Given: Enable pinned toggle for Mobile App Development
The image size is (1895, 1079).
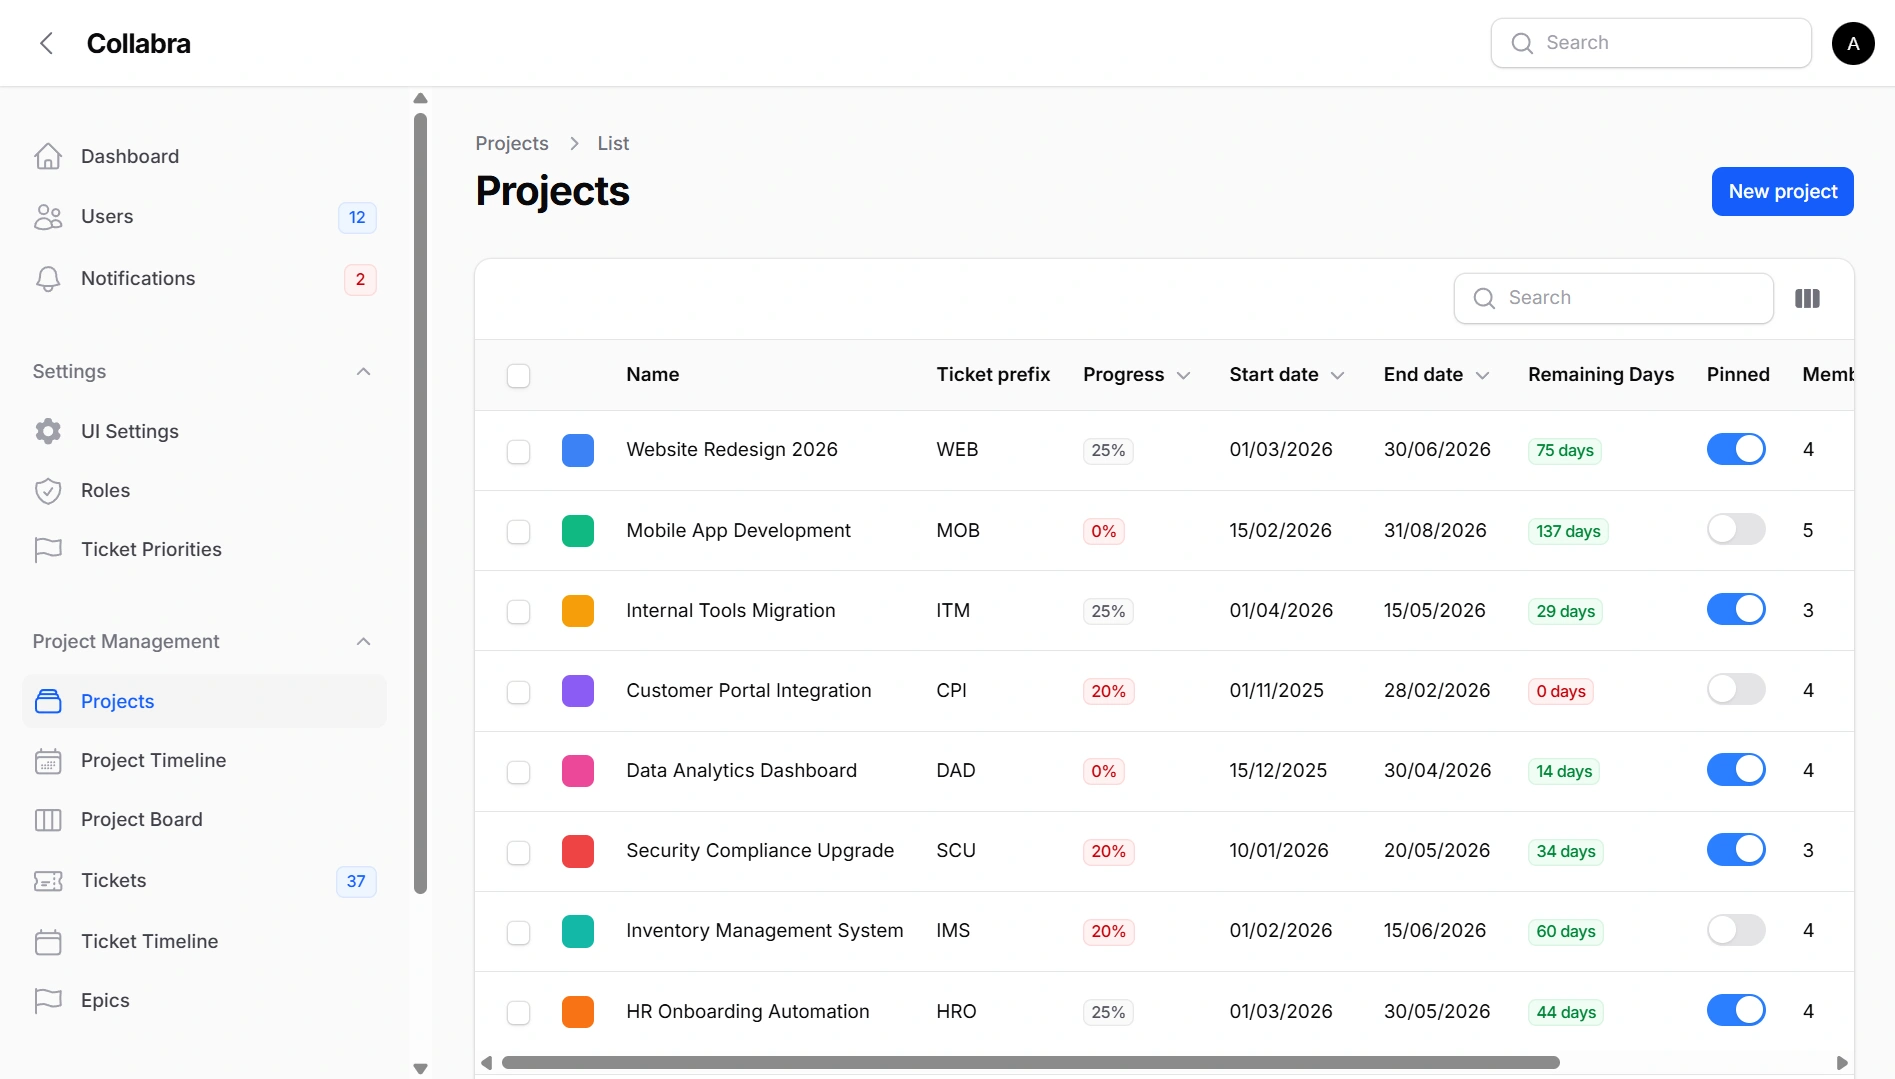Looking at the screenshot, I should (x=1736, y=529).
